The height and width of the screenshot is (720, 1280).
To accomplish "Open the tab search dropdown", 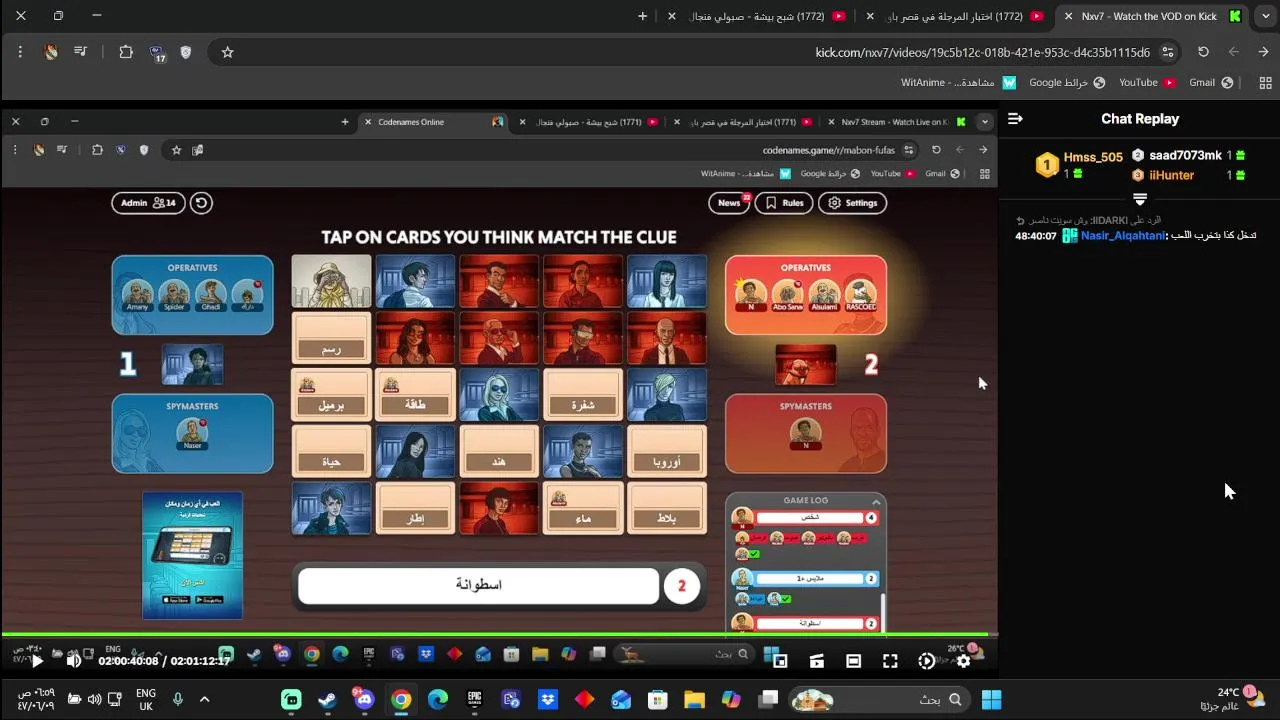I will pyautogui.click(x=1264, y=16).
